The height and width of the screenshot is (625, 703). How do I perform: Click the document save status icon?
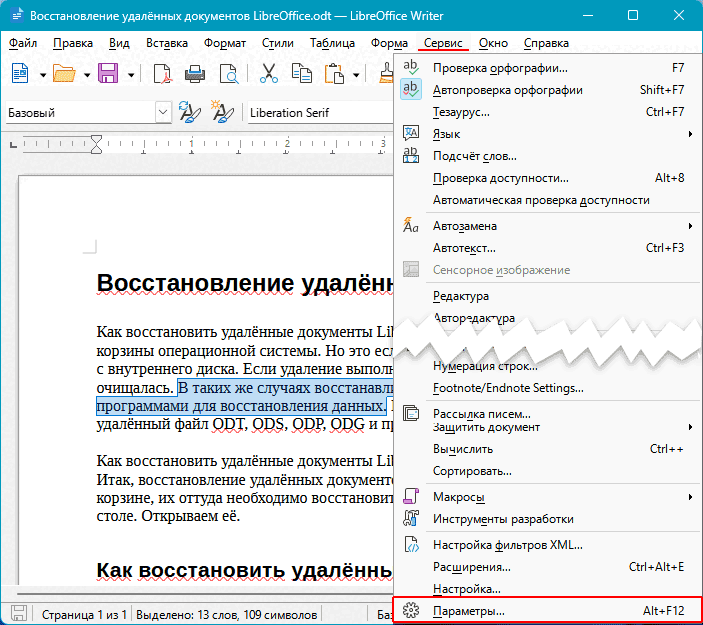[18, 613]
